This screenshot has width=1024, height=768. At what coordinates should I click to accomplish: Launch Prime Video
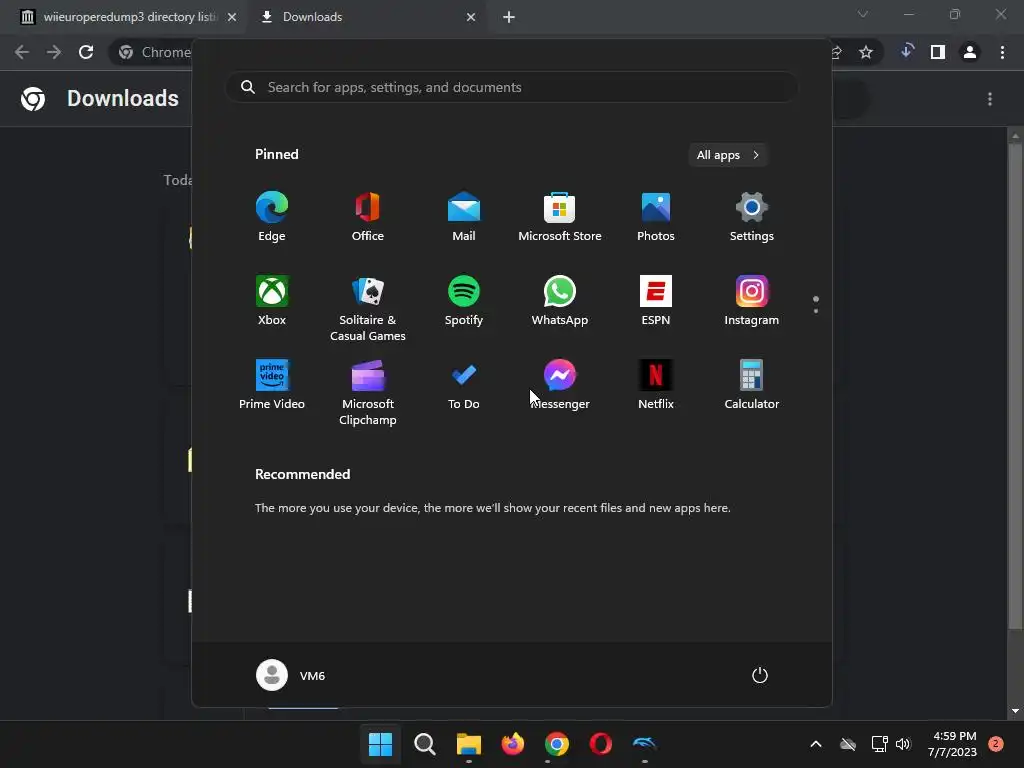tap(272, 384)
